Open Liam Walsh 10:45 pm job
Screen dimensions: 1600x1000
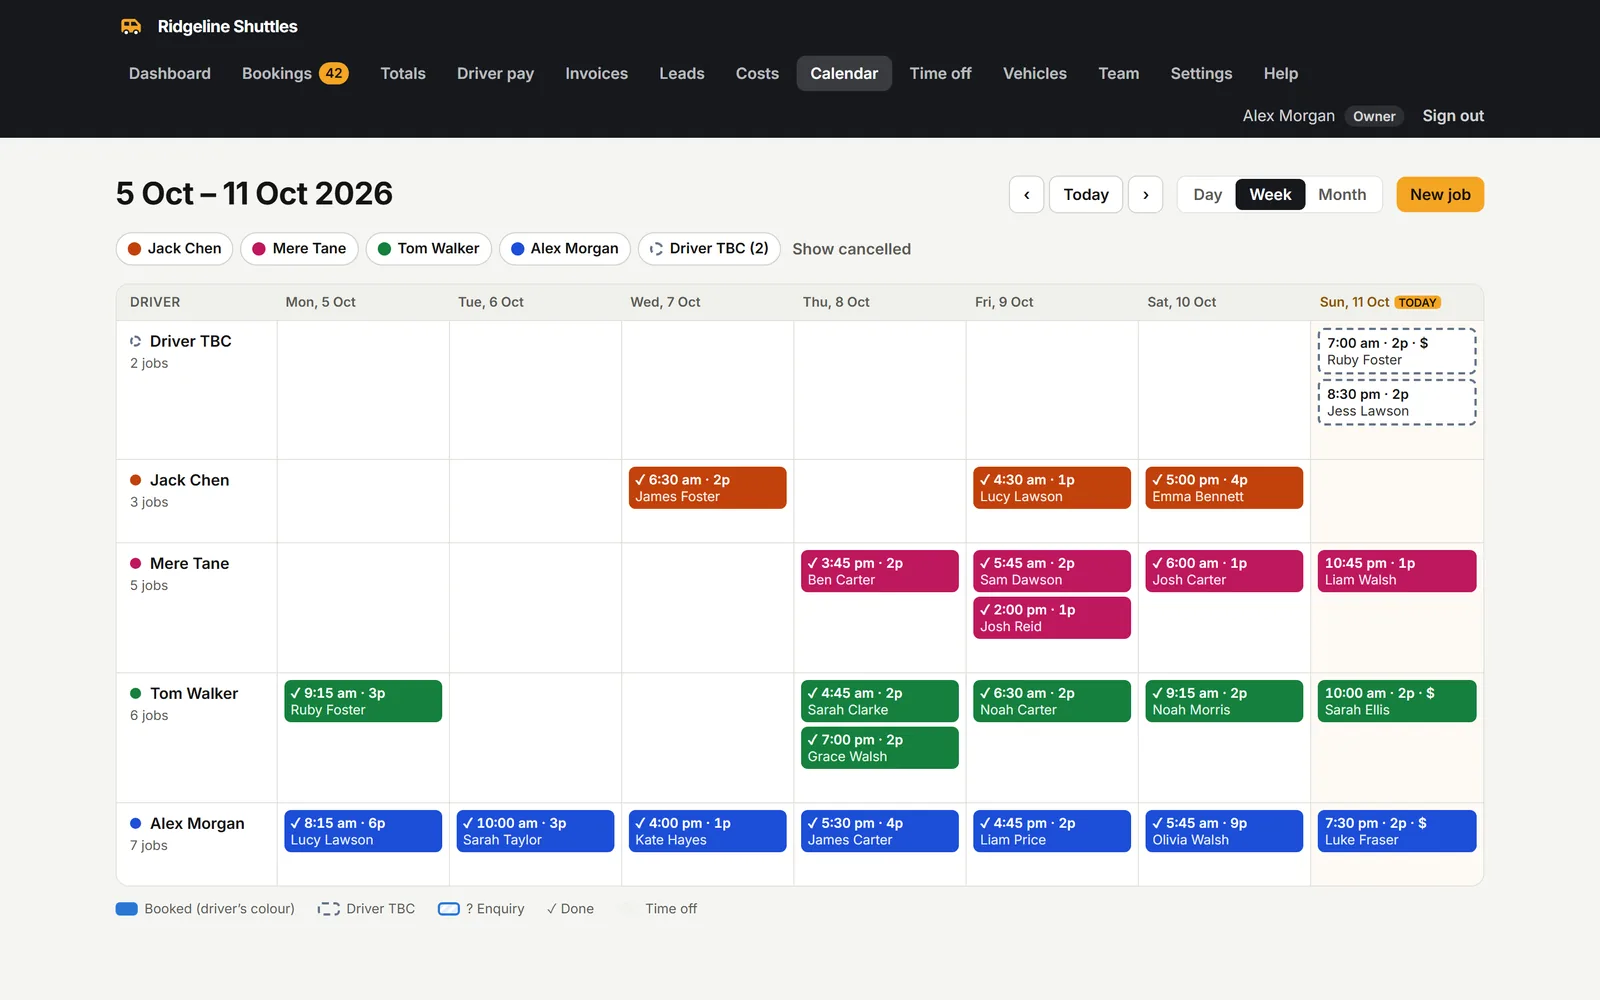[x=1397, y=571]
